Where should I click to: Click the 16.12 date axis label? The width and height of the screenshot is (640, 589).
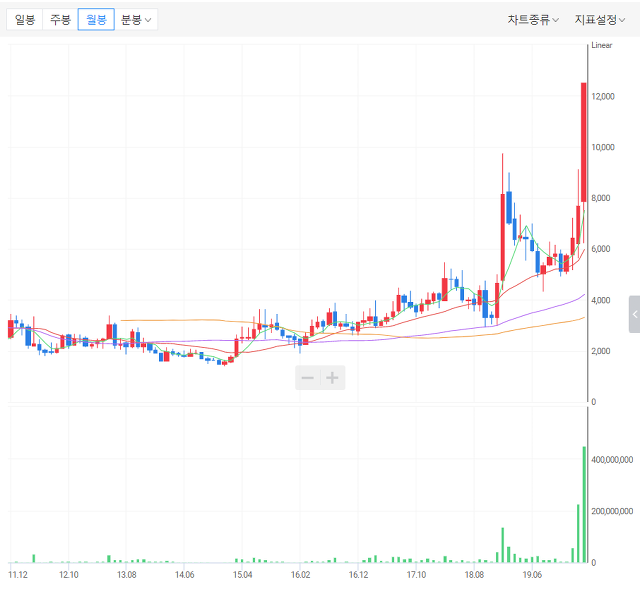pos(358,575)
